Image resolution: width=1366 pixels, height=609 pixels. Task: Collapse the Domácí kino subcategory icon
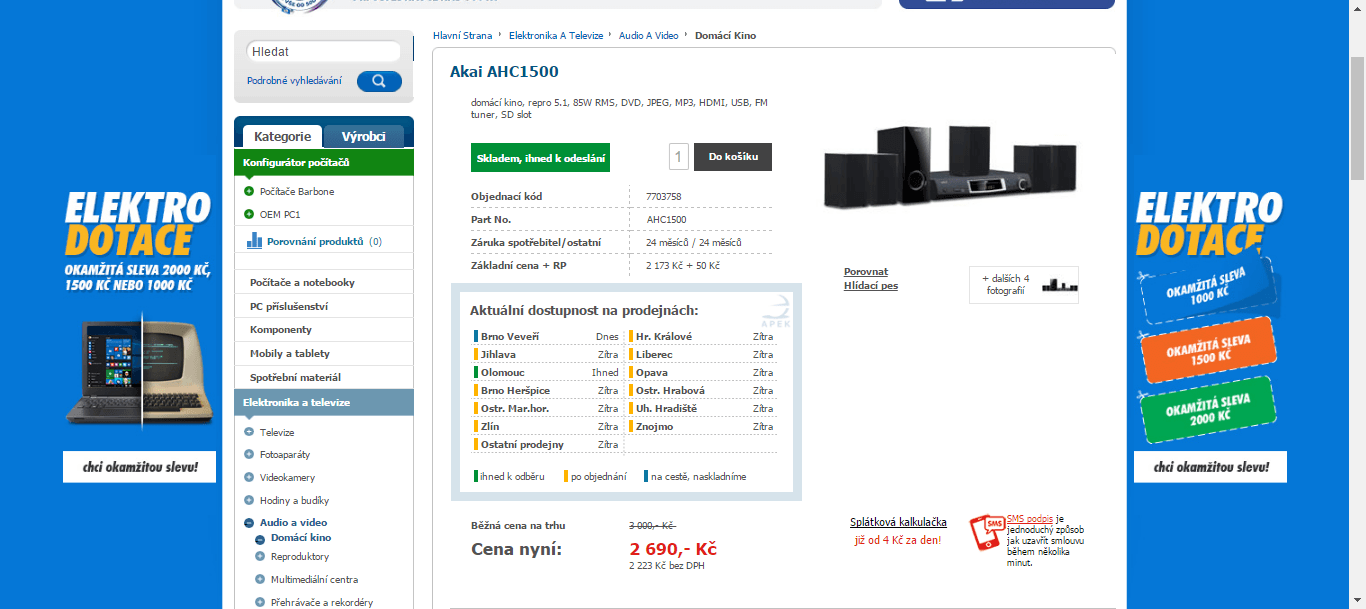coord(260,539)
